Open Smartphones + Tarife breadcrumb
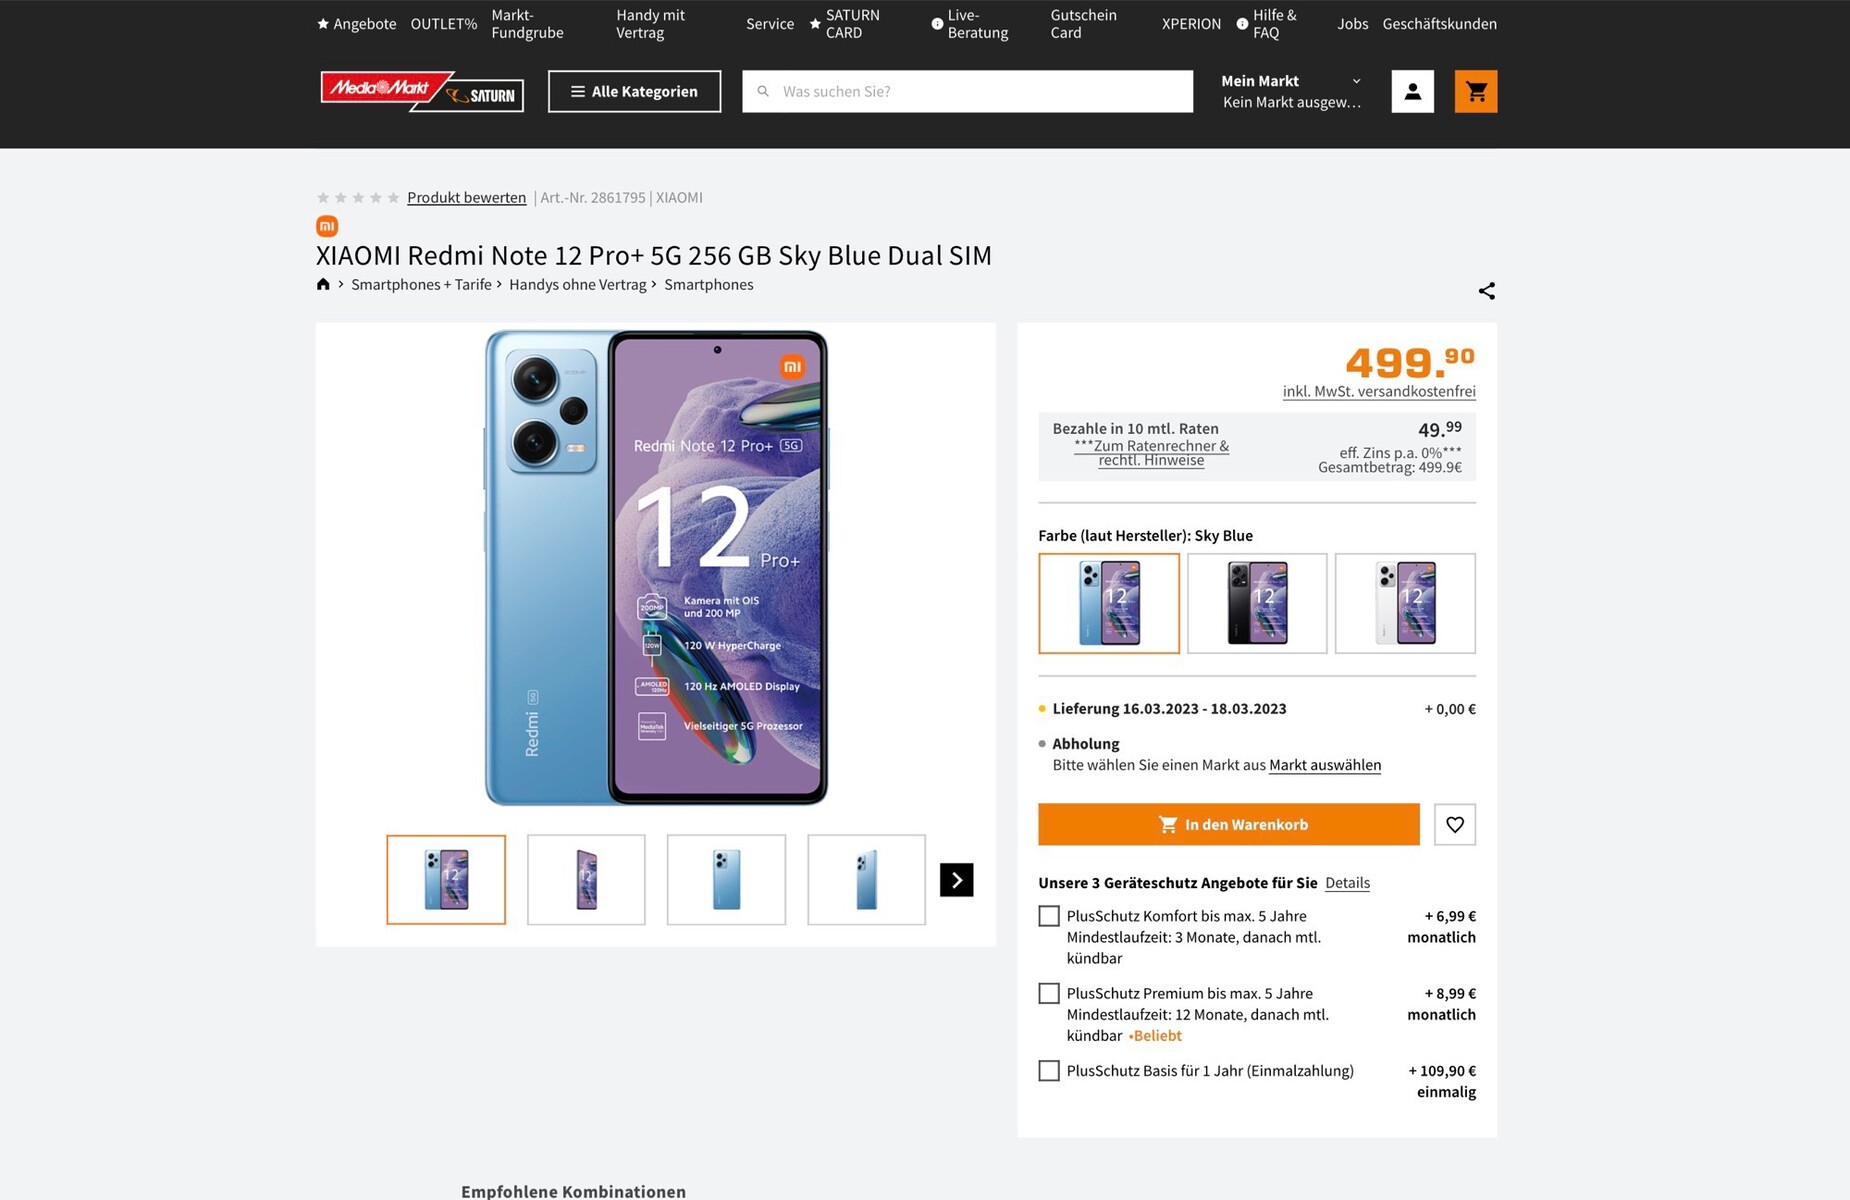Viewport: 1850px width, 1200px height. click(421, 285)
